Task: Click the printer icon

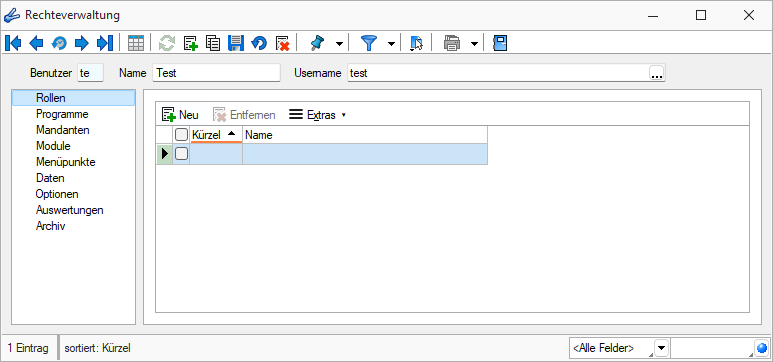Action: tap(452, 43)
